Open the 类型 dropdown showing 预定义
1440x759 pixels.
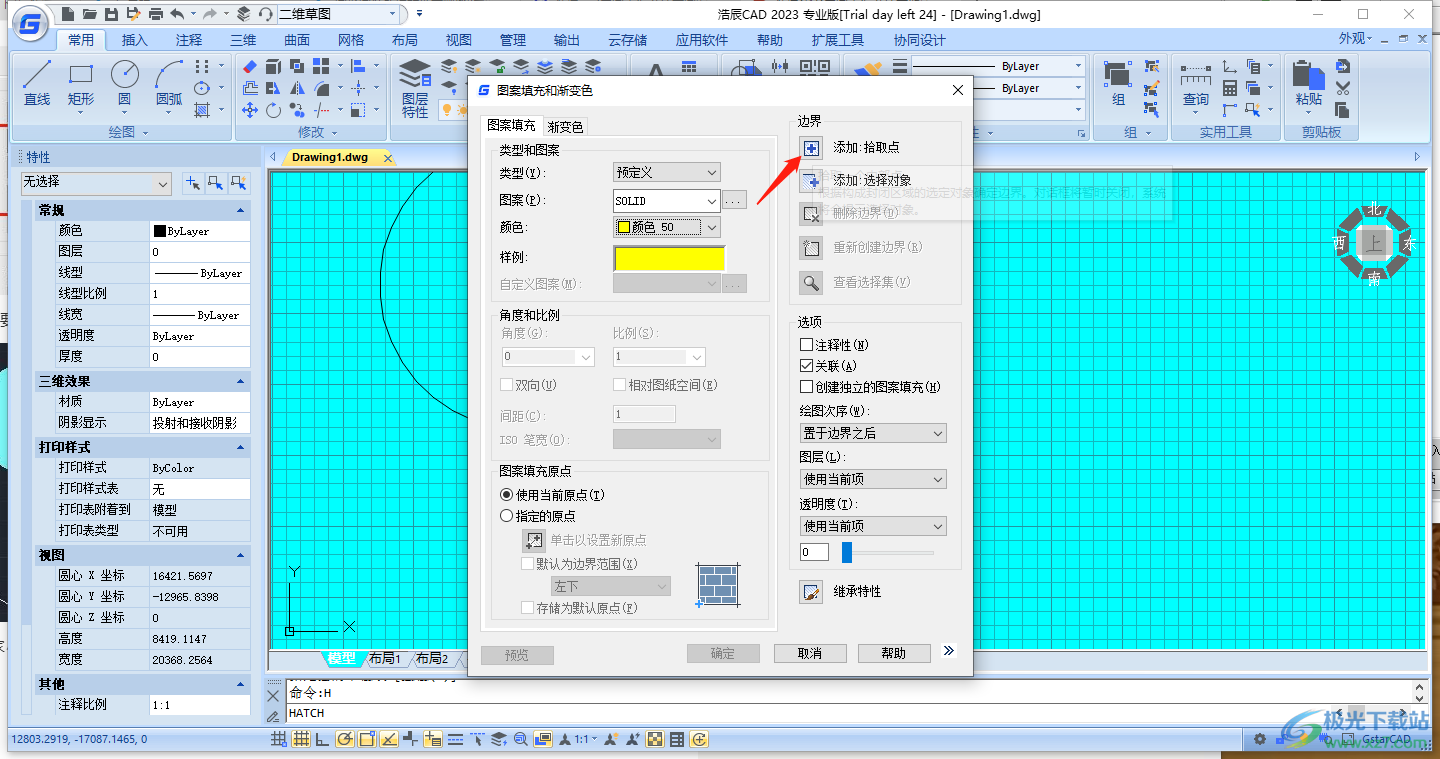666,173
